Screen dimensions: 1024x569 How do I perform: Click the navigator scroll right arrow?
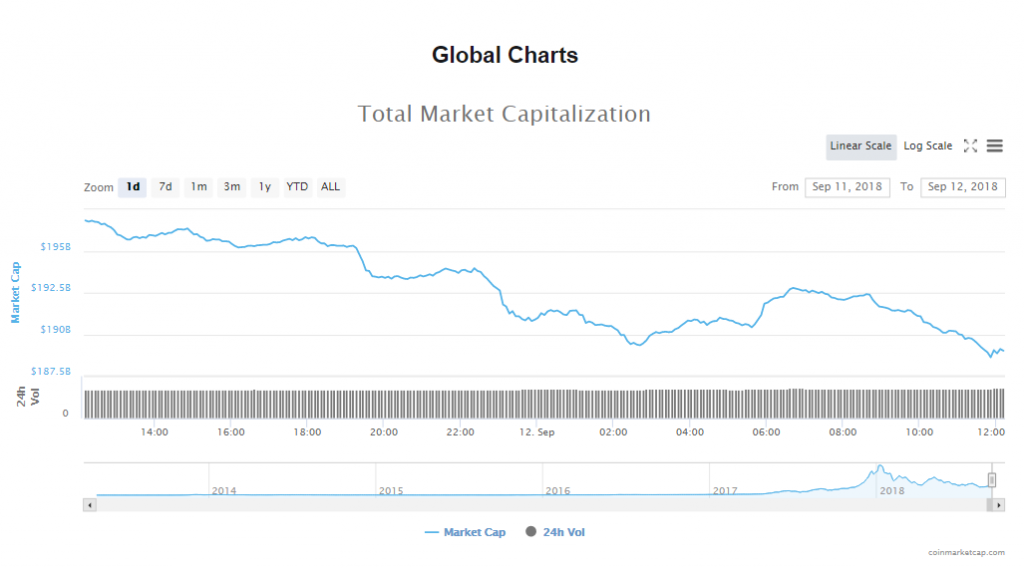[x=999, y=505]
